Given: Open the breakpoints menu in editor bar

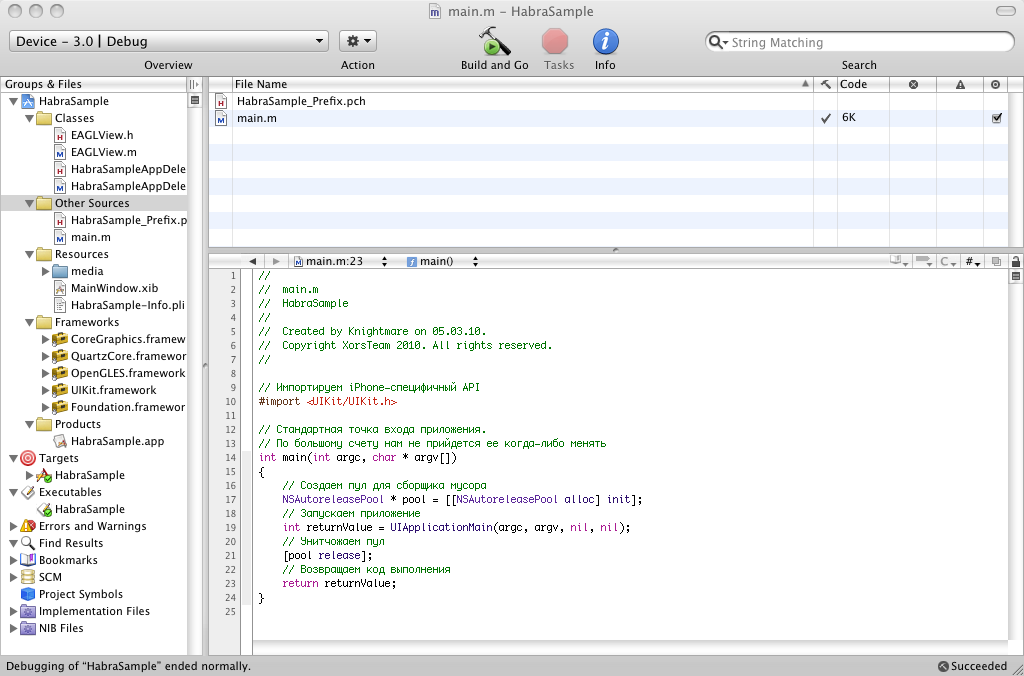Looking at the screenshot, I should pyautogui.click(x=923, y=261).
